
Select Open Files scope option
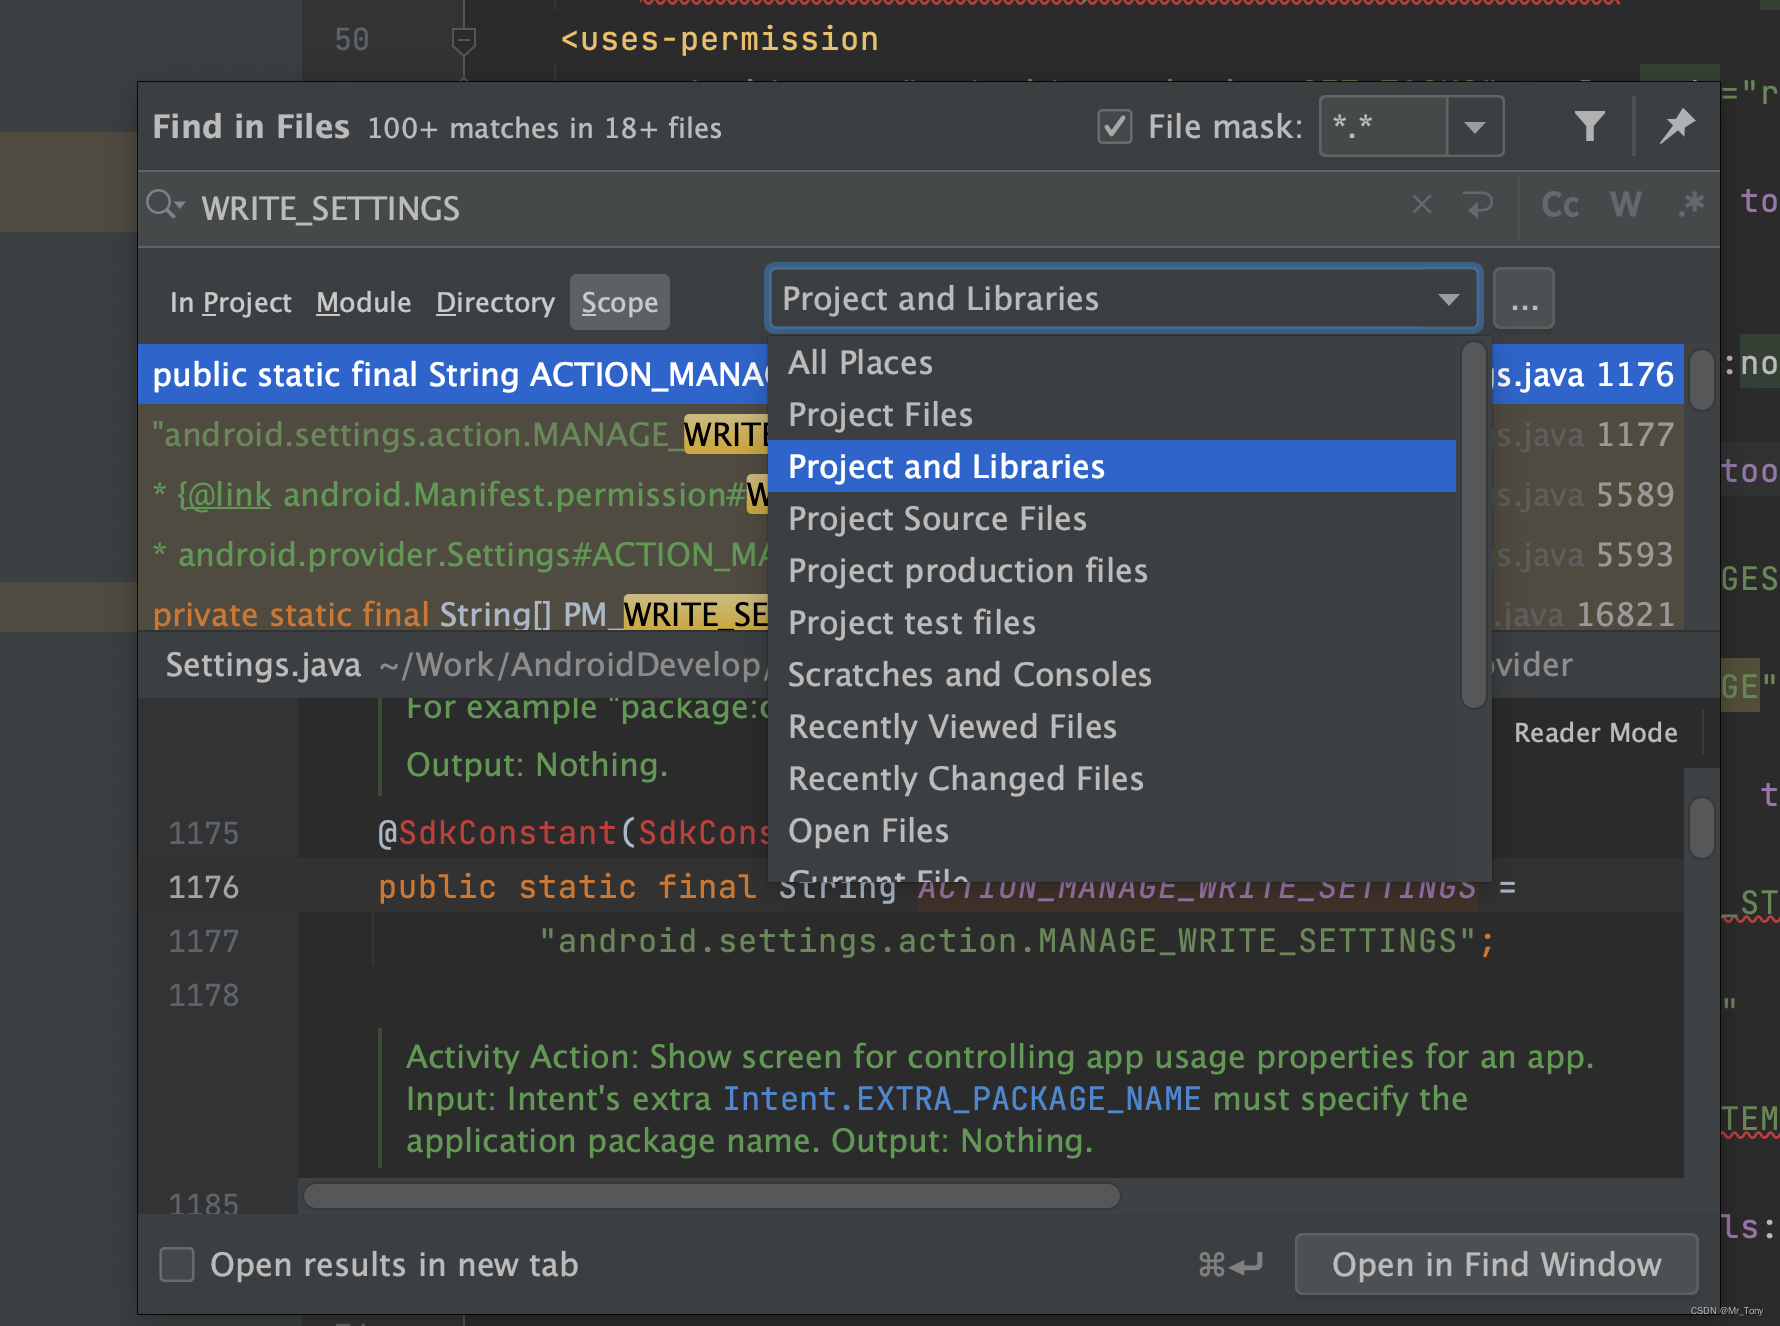[1112, 830]
